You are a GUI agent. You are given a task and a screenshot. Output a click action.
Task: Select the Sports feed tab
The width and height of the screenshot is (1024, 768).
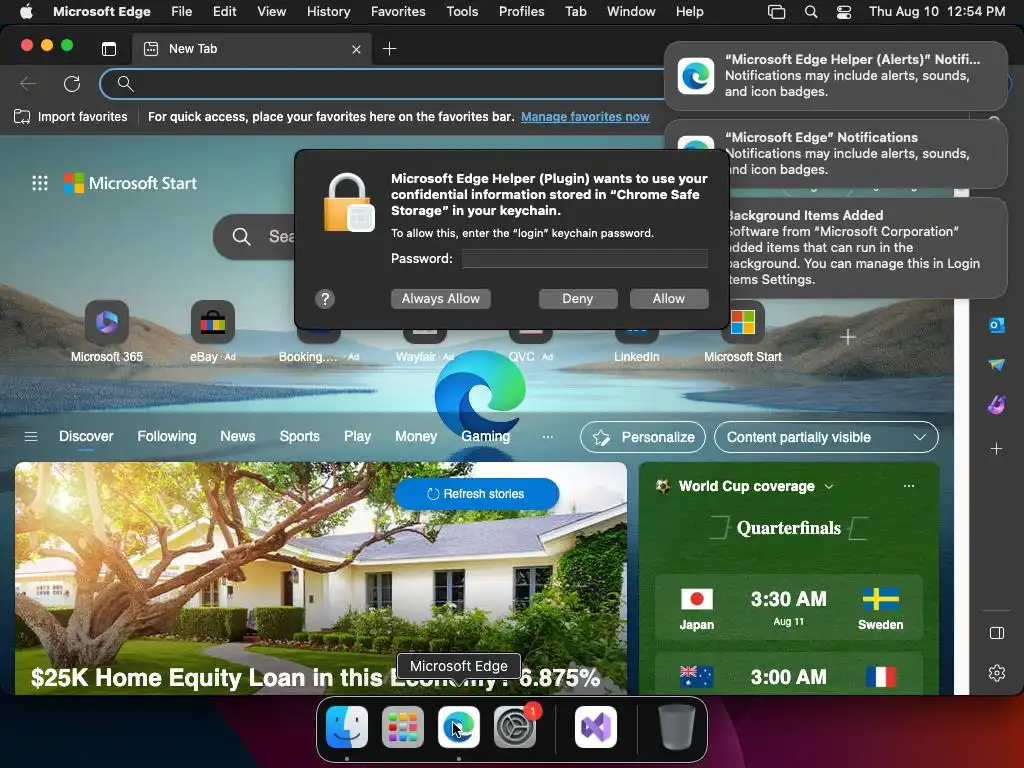[300, 436]
